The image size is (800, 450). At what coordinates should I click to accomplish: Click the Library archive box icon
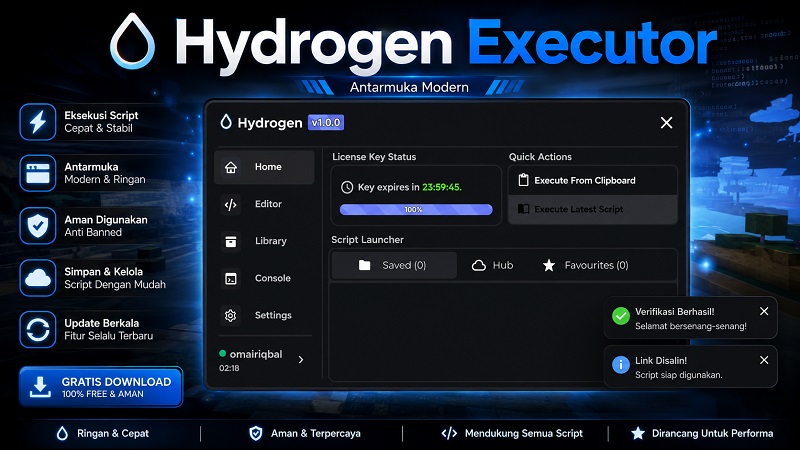[x=231, y=241]
